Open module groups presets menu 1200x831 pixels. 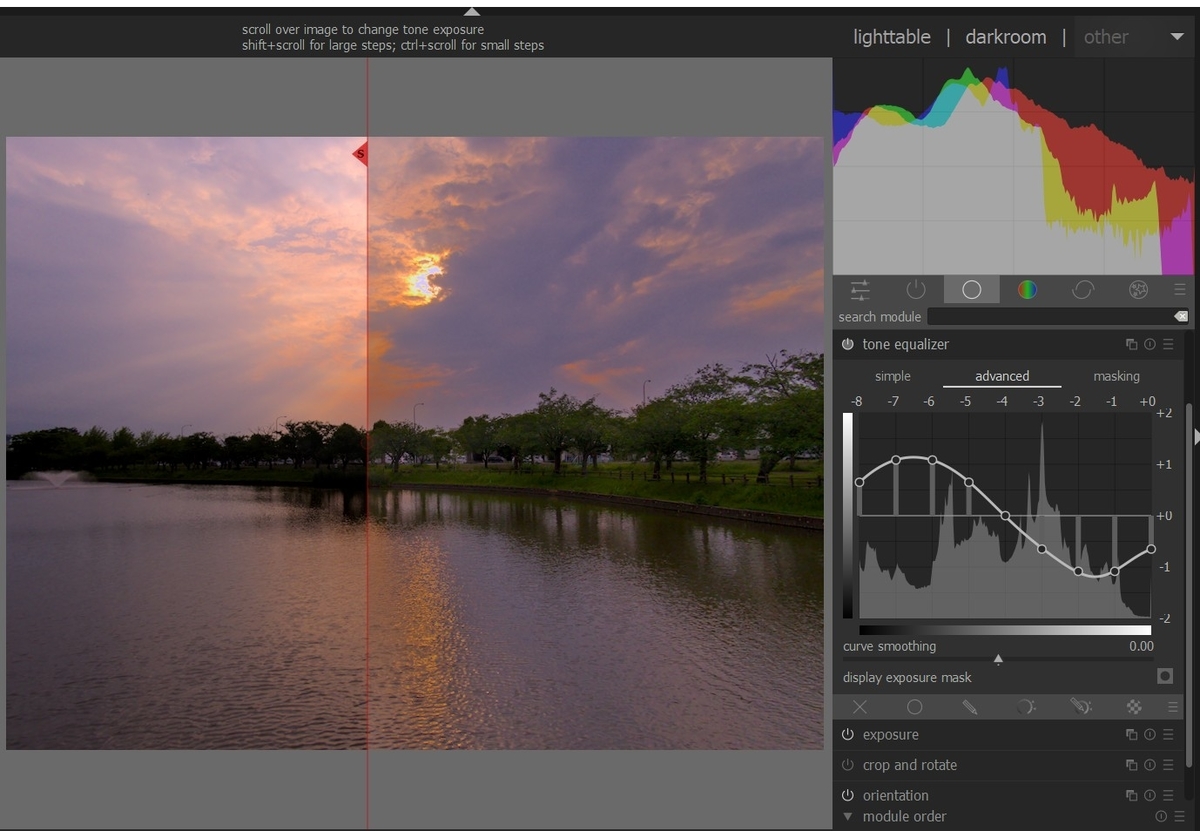click(1180, 290)
